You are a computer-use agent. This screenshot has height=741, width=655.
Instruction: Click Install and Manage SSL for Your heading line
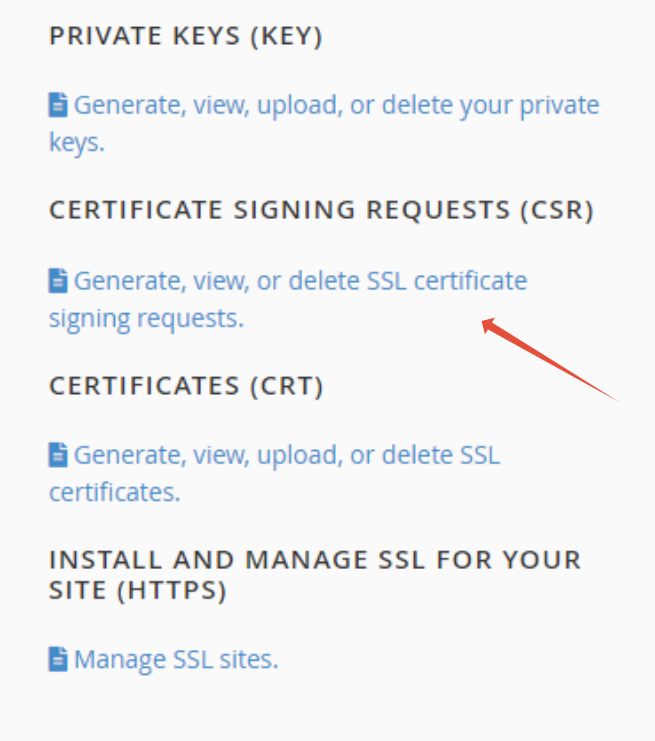315,560
